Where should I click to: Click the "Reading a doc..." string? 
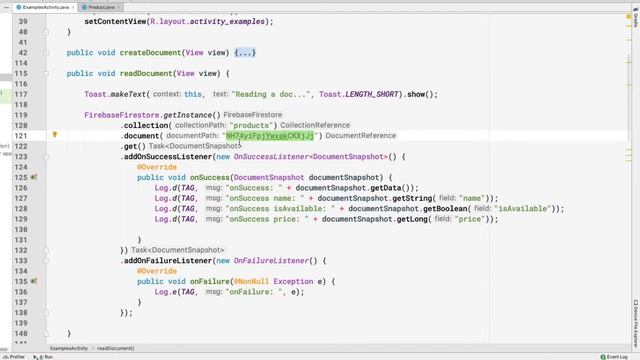coord(271,94)
